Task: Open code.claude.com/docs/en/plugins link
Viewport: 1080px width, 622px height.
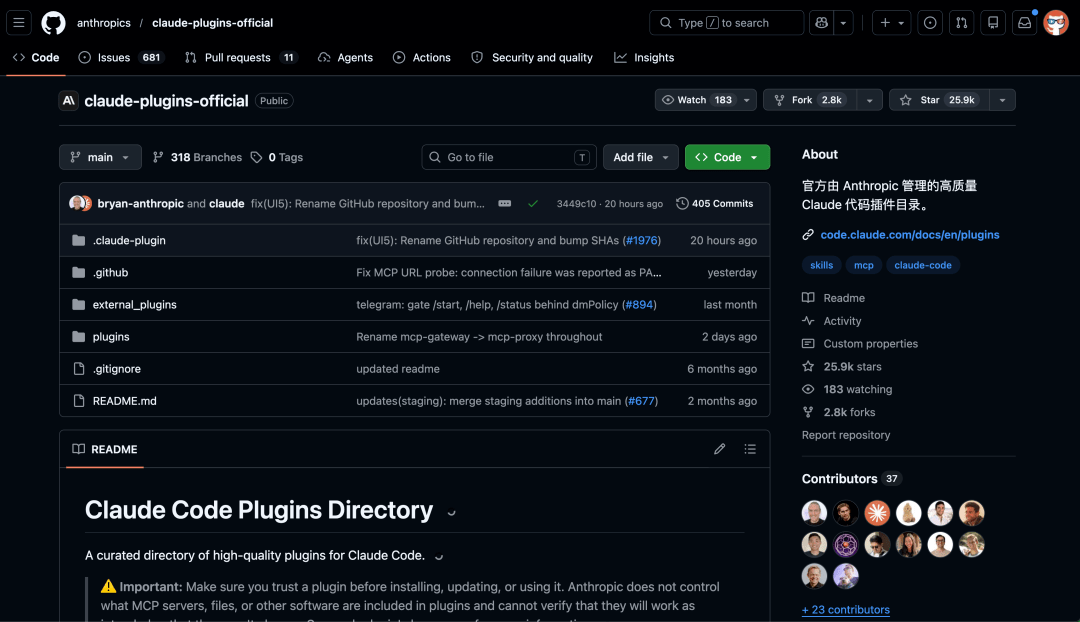Action: point(910,235)
